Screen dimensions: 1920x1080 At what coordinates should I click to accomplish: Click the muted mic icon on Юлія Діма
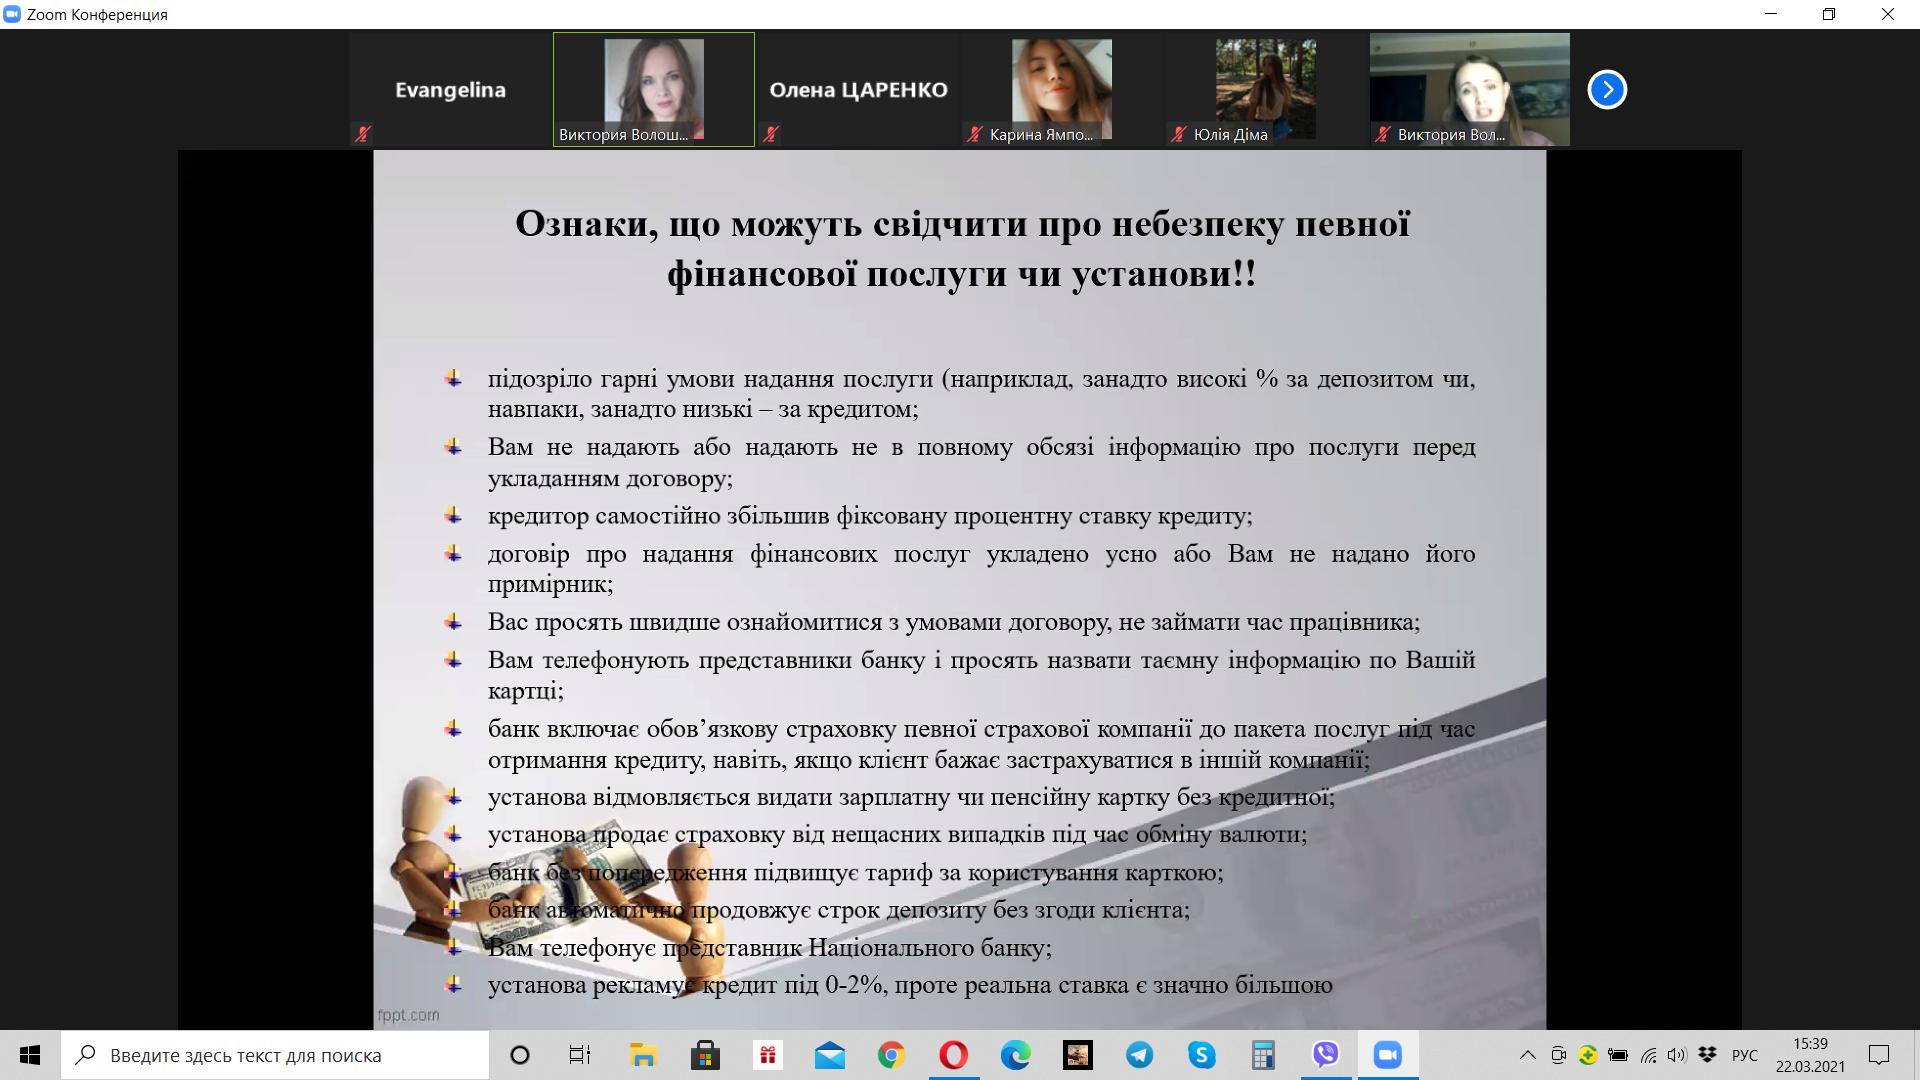(x=1180, y=134)
